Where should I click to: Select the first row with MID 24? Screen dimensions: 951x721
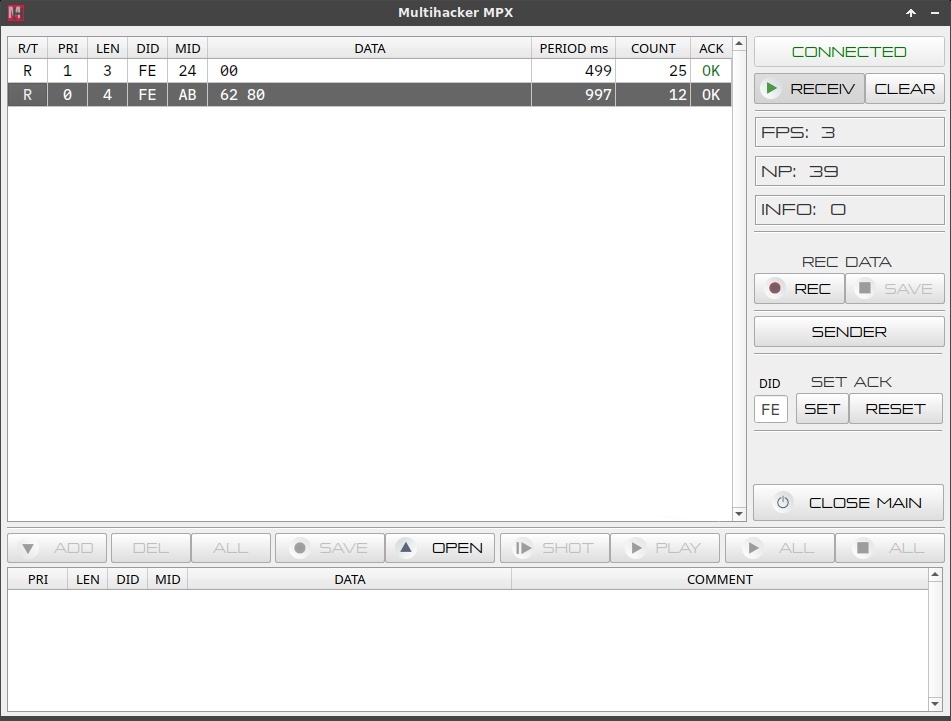click(369, 71)
